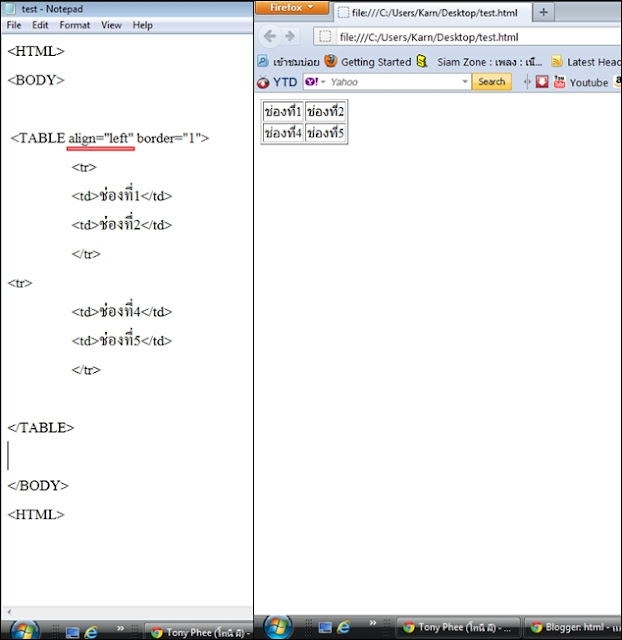Viewport: 622px width, 640px height.
Task: Launch Internet Explorer from left taskbar
Action: [x=91, y=632]
